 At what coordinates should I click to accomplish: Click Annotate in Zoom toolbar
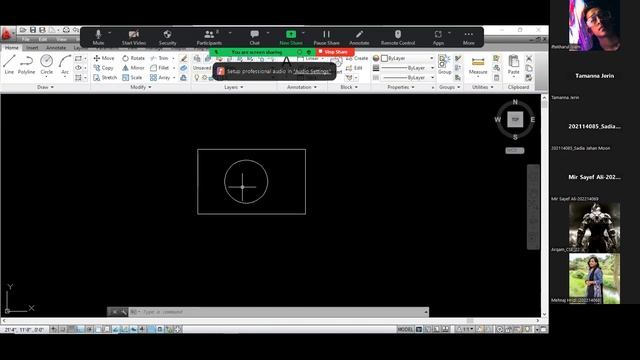[359, 37]
